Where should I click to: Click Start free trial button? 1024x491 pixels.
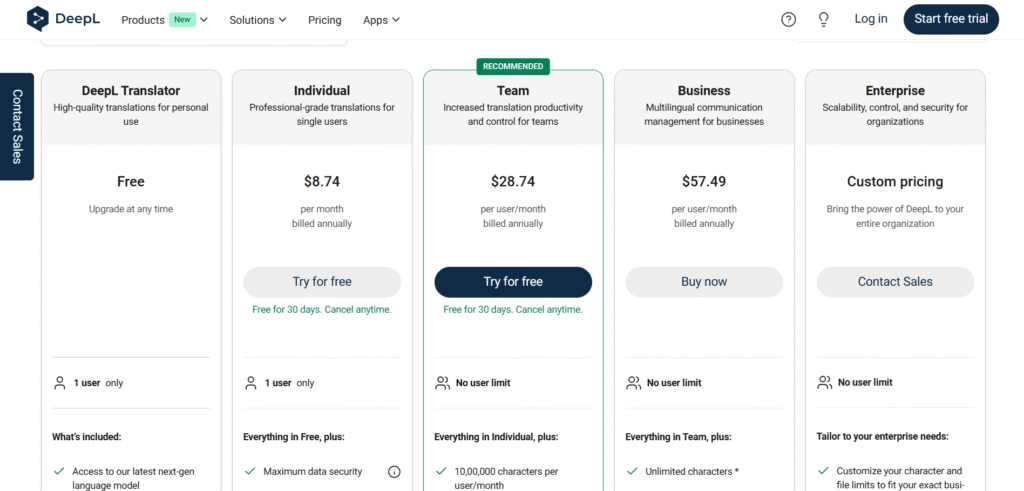(952, 19)
